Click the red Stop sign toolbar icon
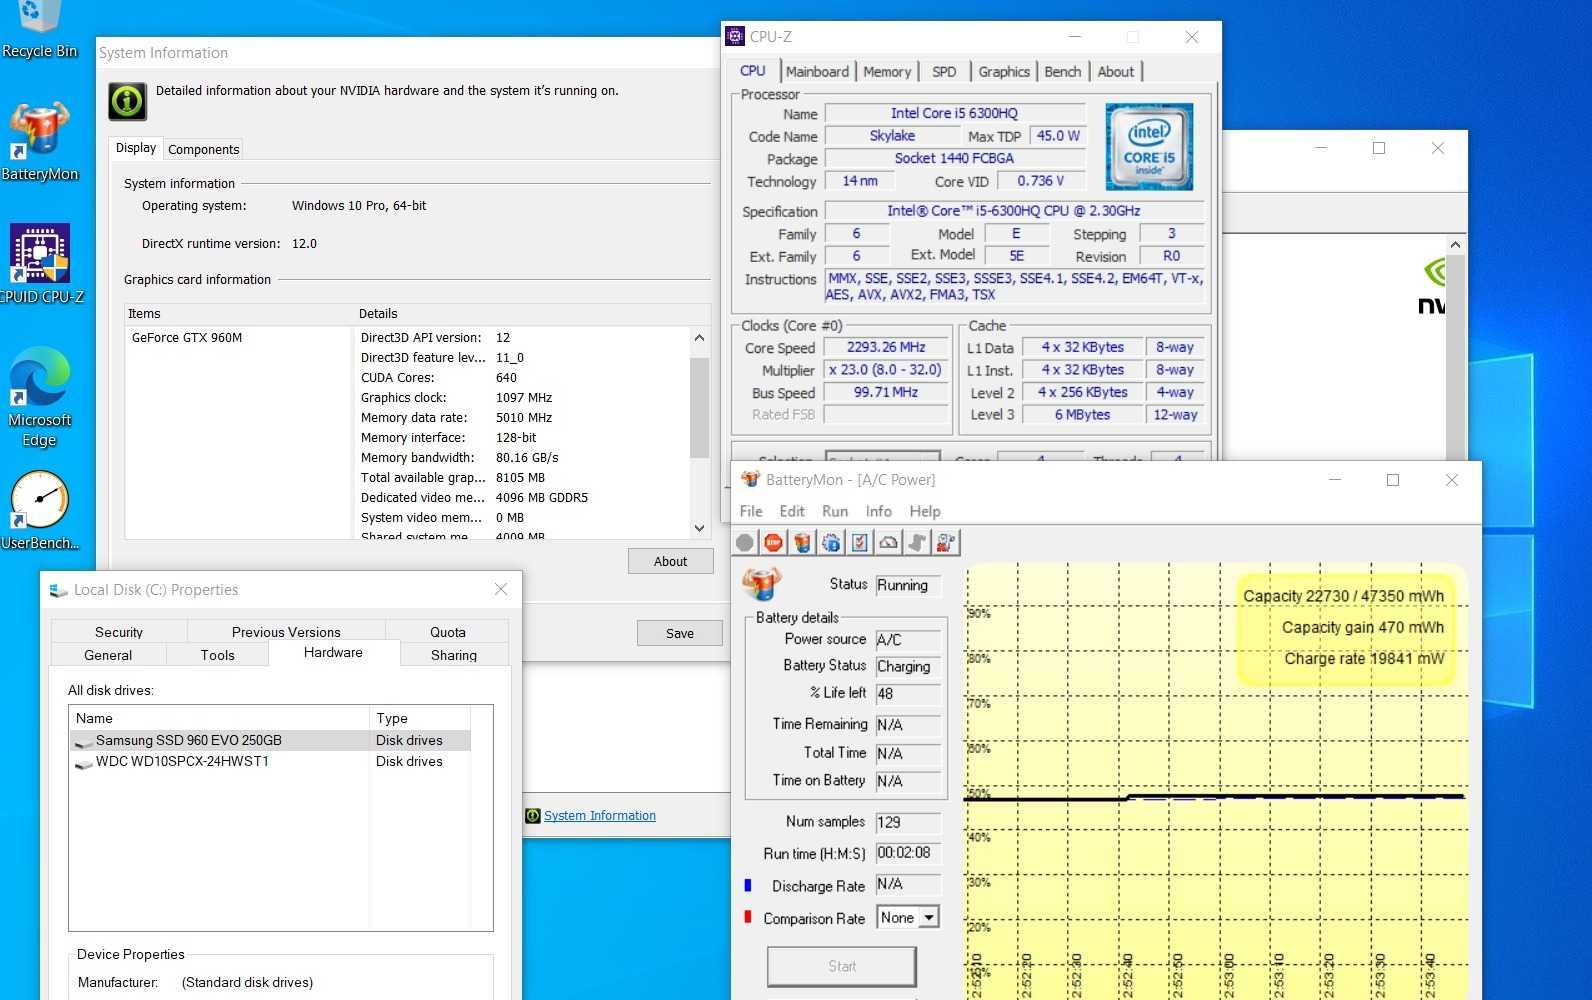 click(x=773, y=543)
